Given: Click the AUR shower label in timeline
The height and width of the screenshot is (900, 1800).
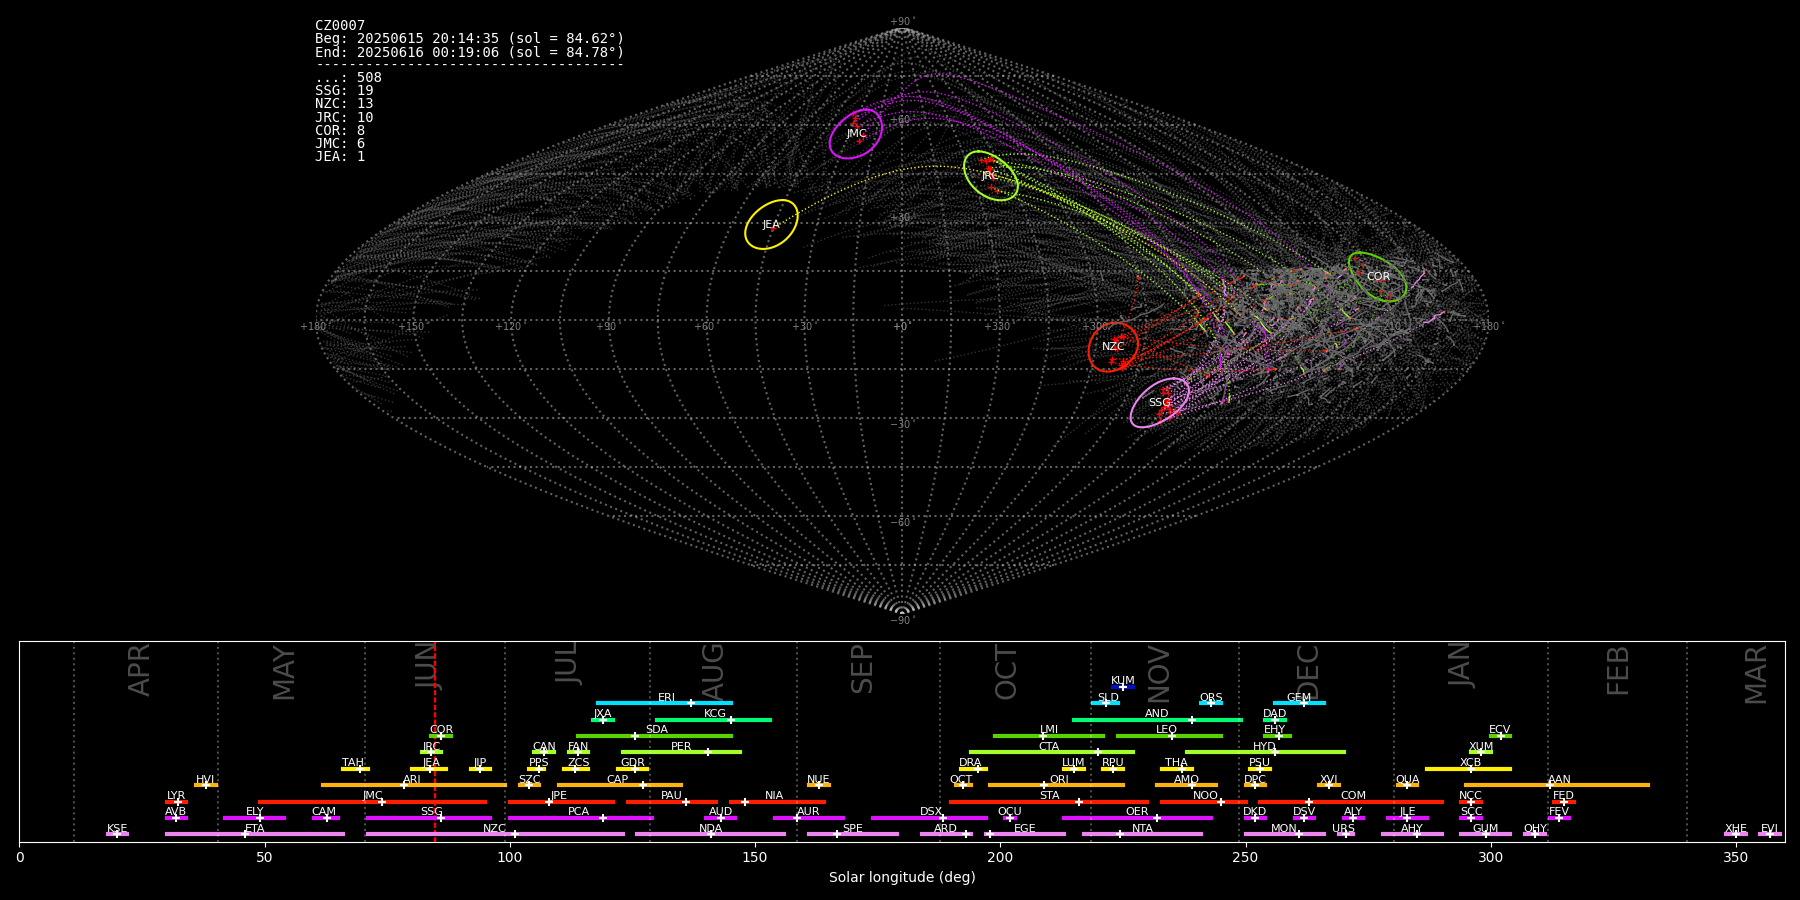Looking at the screenshot, I should tap(808, 812).
